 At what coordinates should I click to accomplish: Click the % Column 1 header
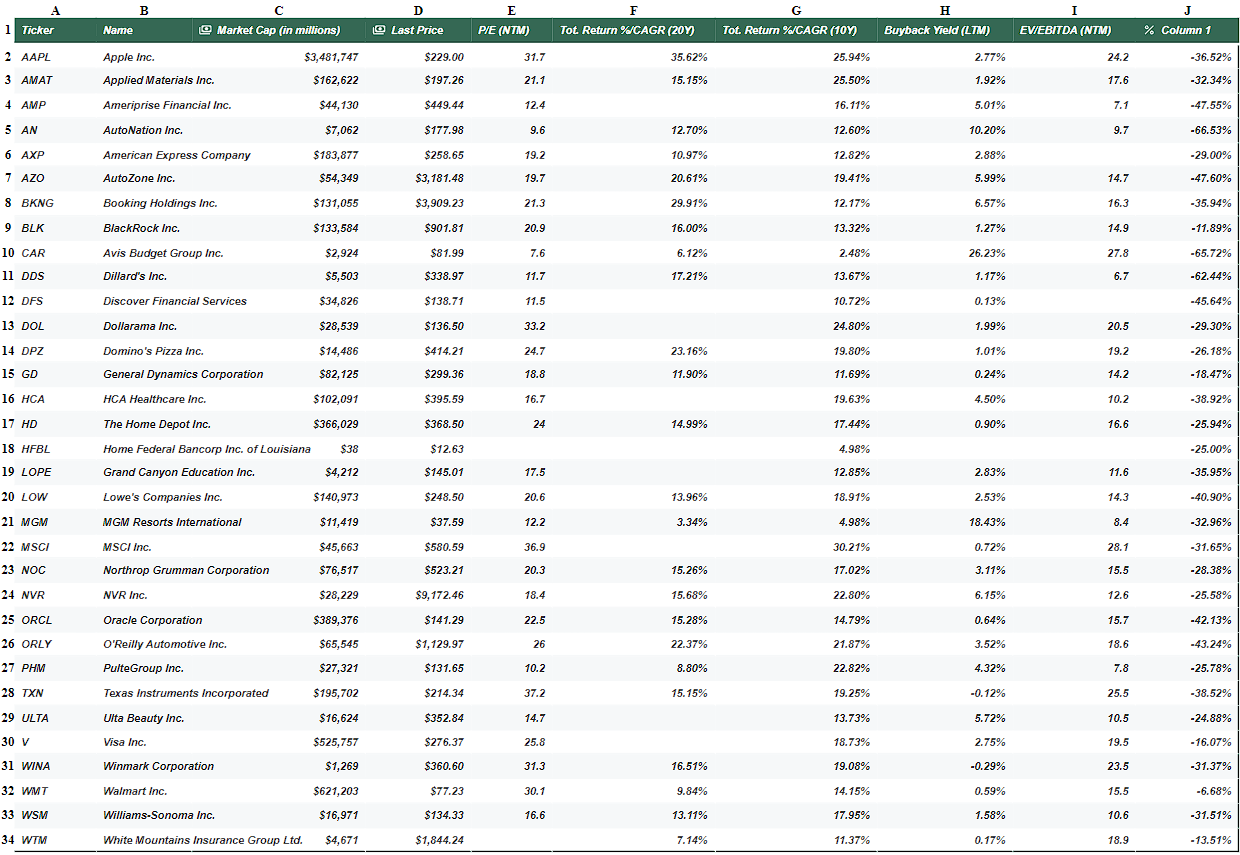pyautogui.click(x=1187, y=30)
